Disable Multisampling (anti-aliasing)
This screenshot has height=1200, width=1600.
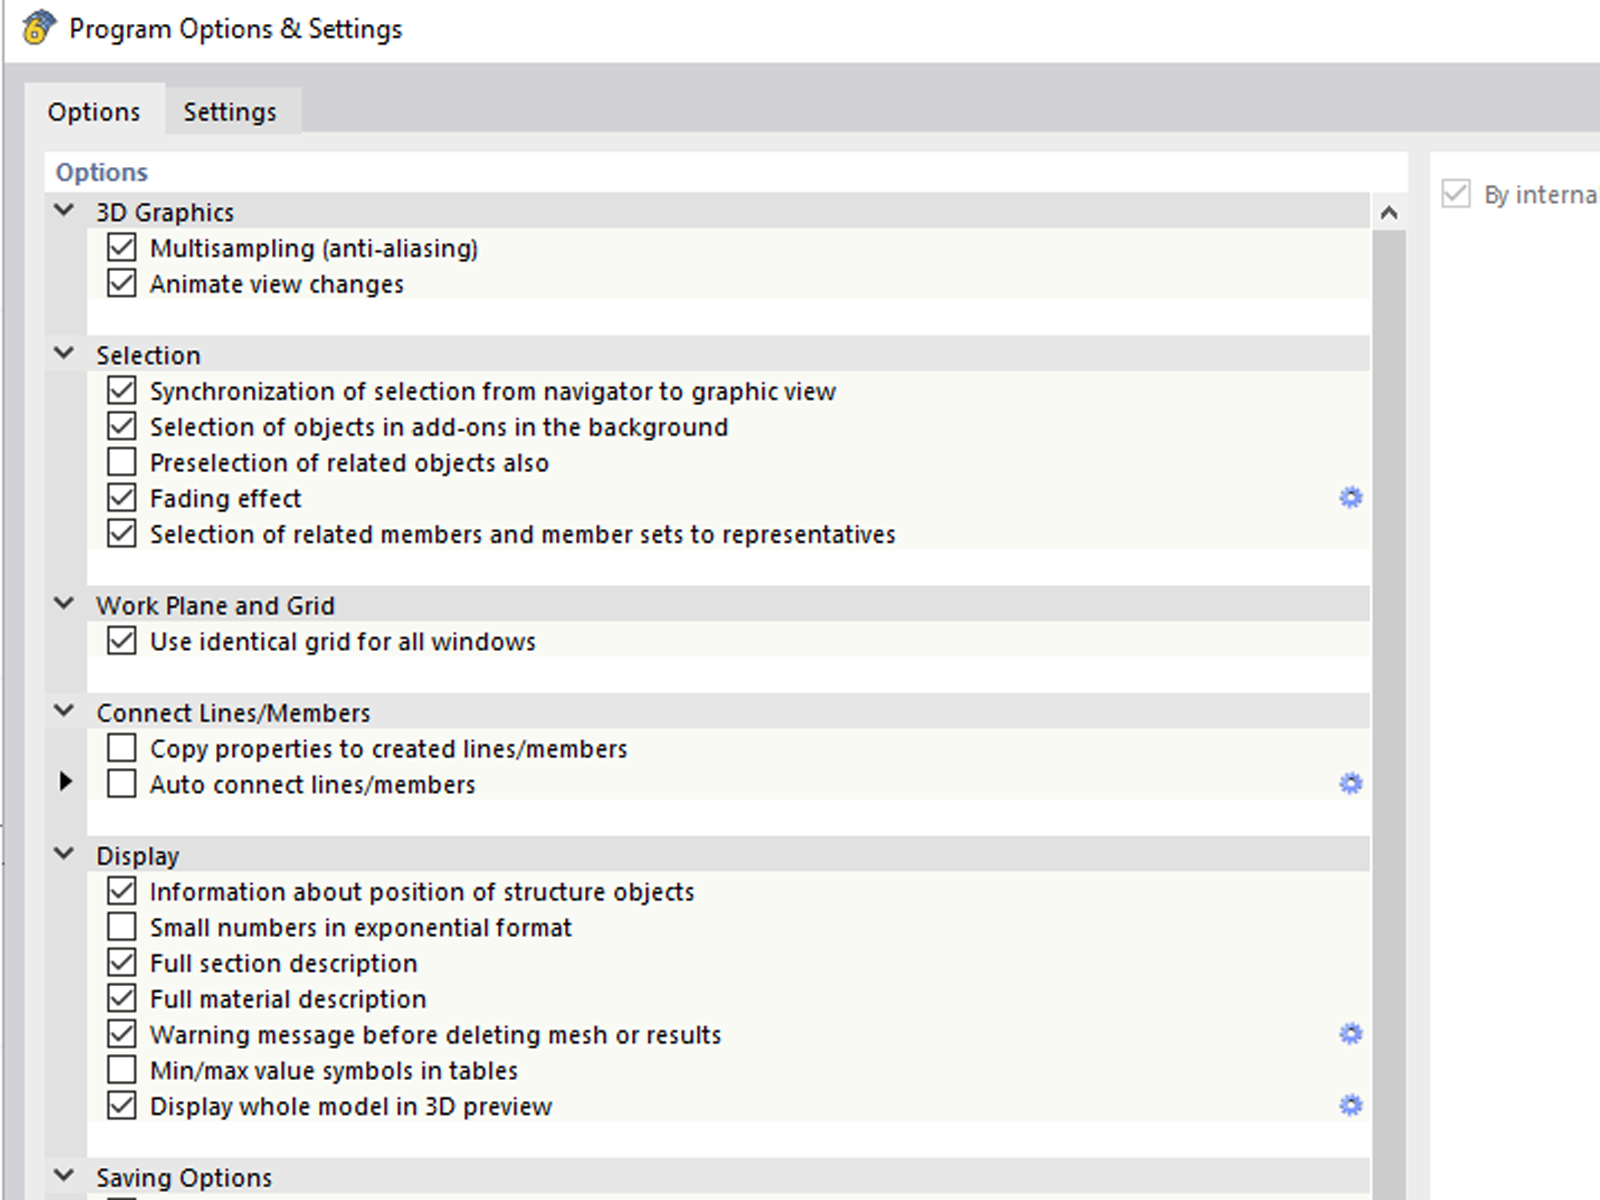(121, 247)
